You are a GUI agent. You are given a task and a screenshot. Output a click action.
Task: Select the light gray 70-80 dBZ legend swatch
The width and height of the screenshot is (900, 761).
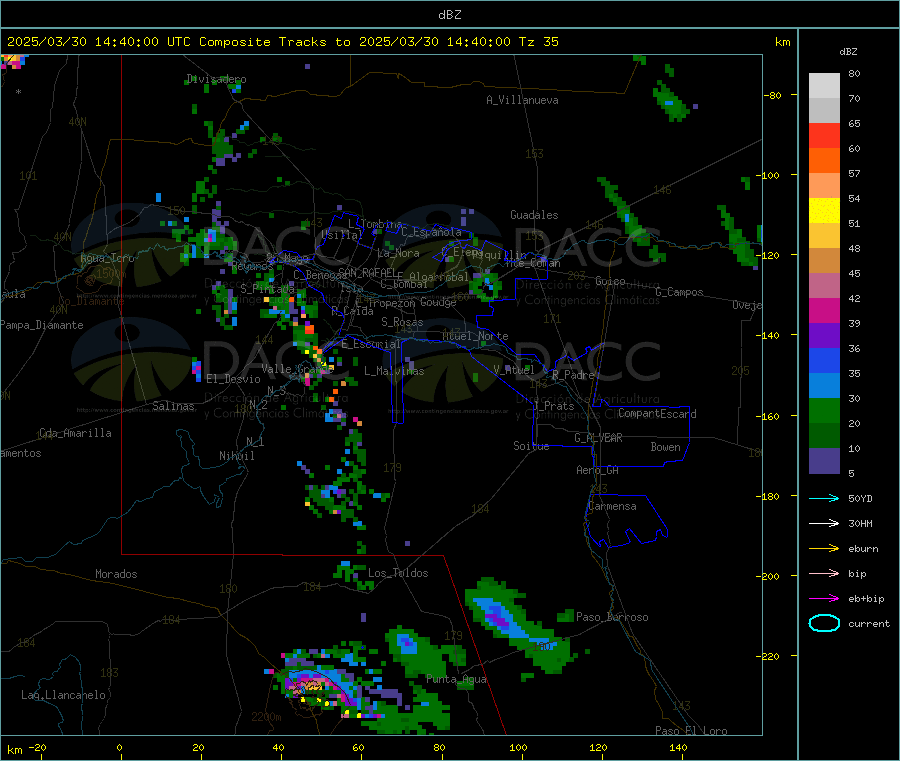[824, 86]
